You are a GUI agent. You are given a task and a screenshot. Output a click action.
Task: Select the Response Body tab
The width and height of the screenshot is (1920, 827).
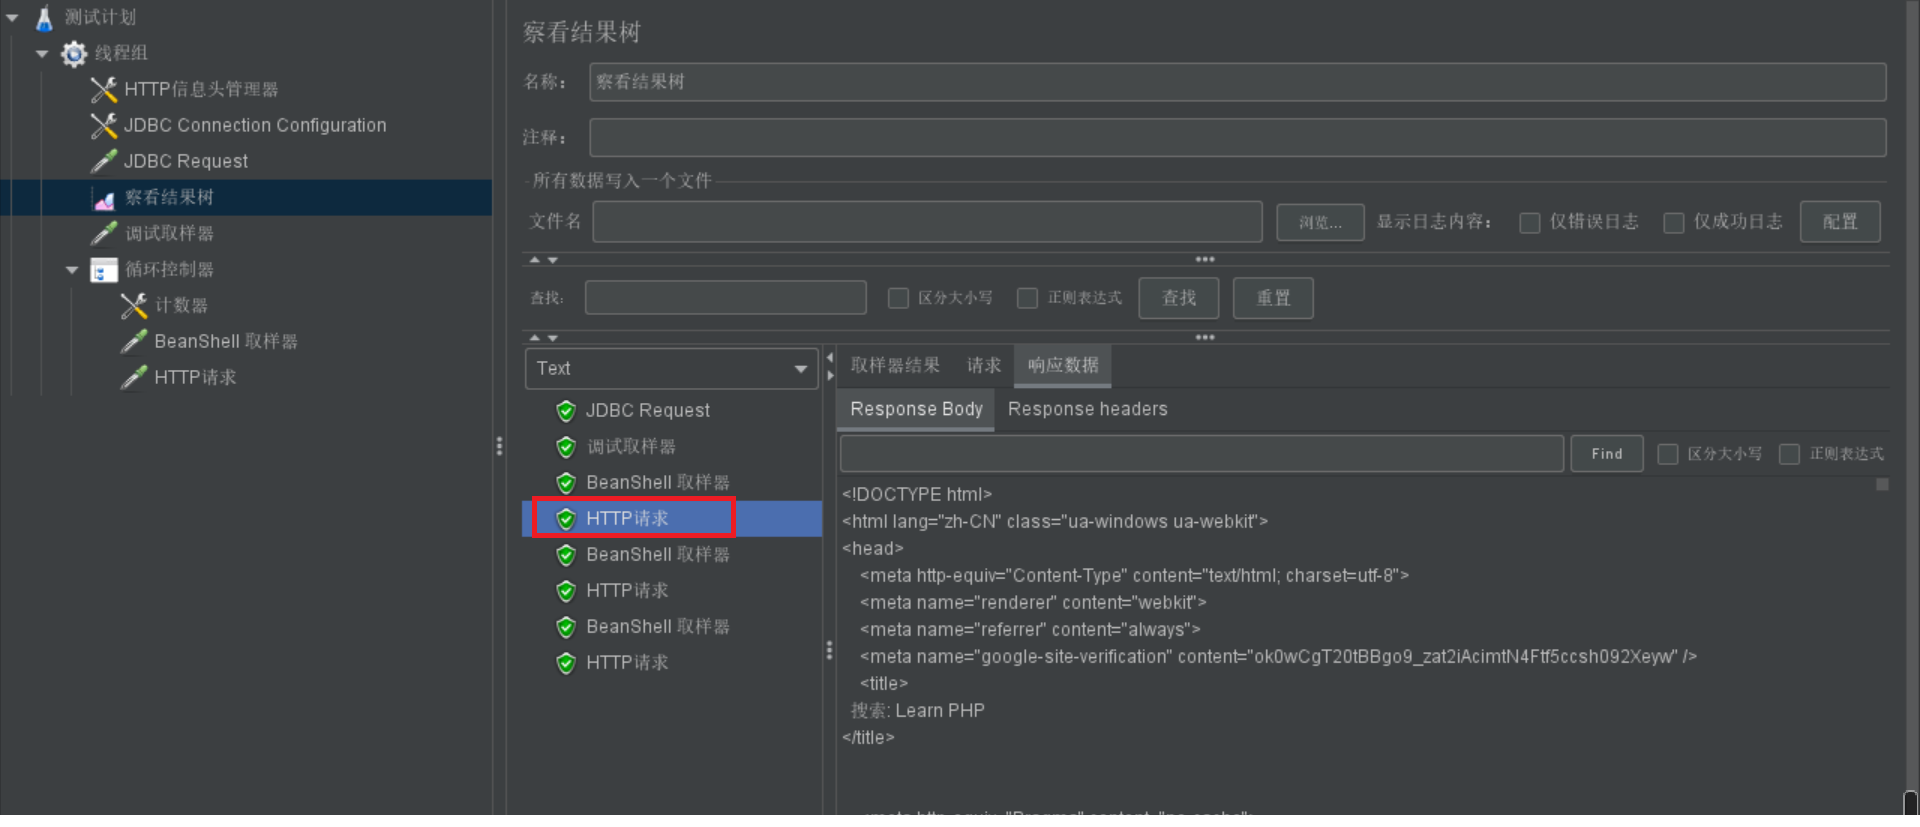(x=916, y=410)
